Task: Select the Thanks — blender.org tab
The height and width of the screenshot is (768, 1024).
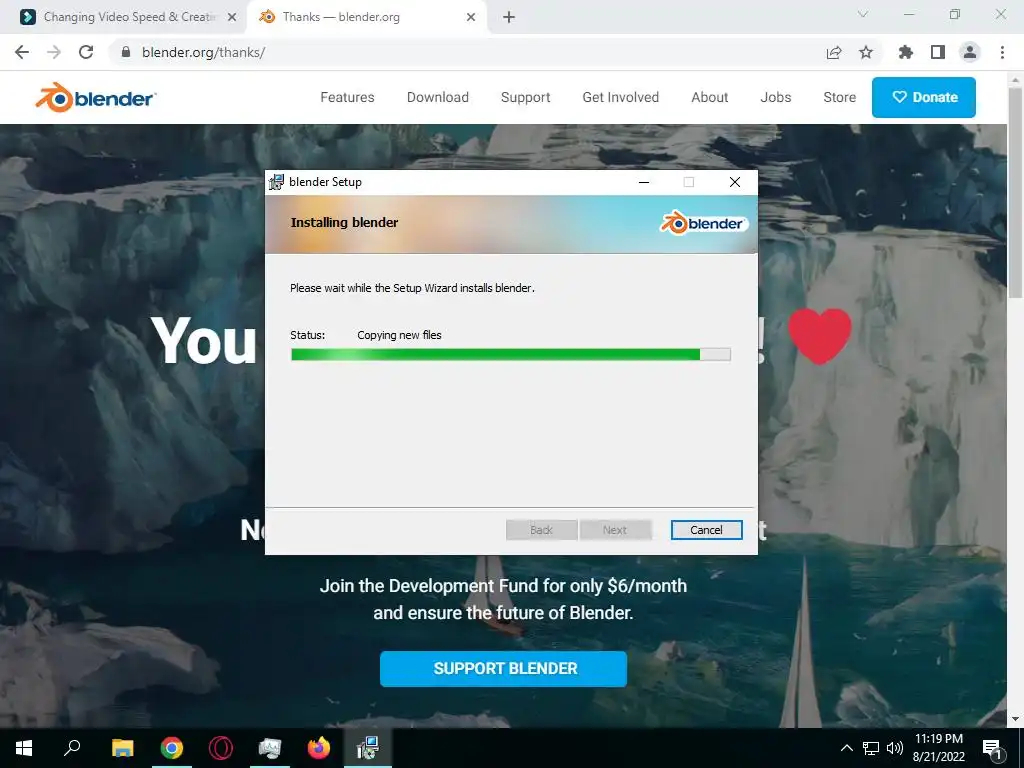Action: [x=366, y=17]
